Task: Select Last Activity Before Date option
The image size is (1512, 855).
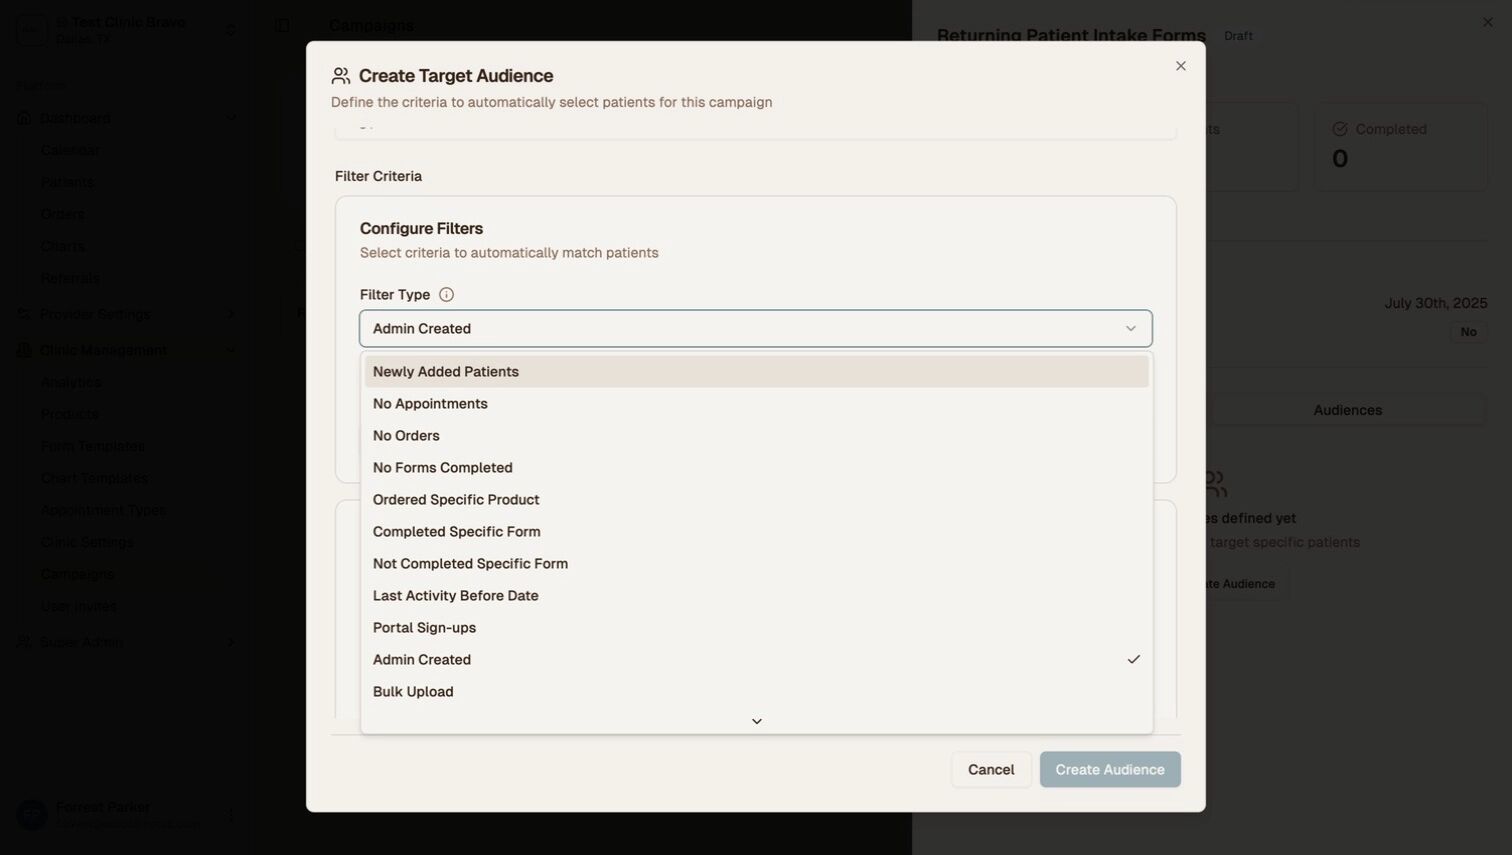Action: pos(756,596)
